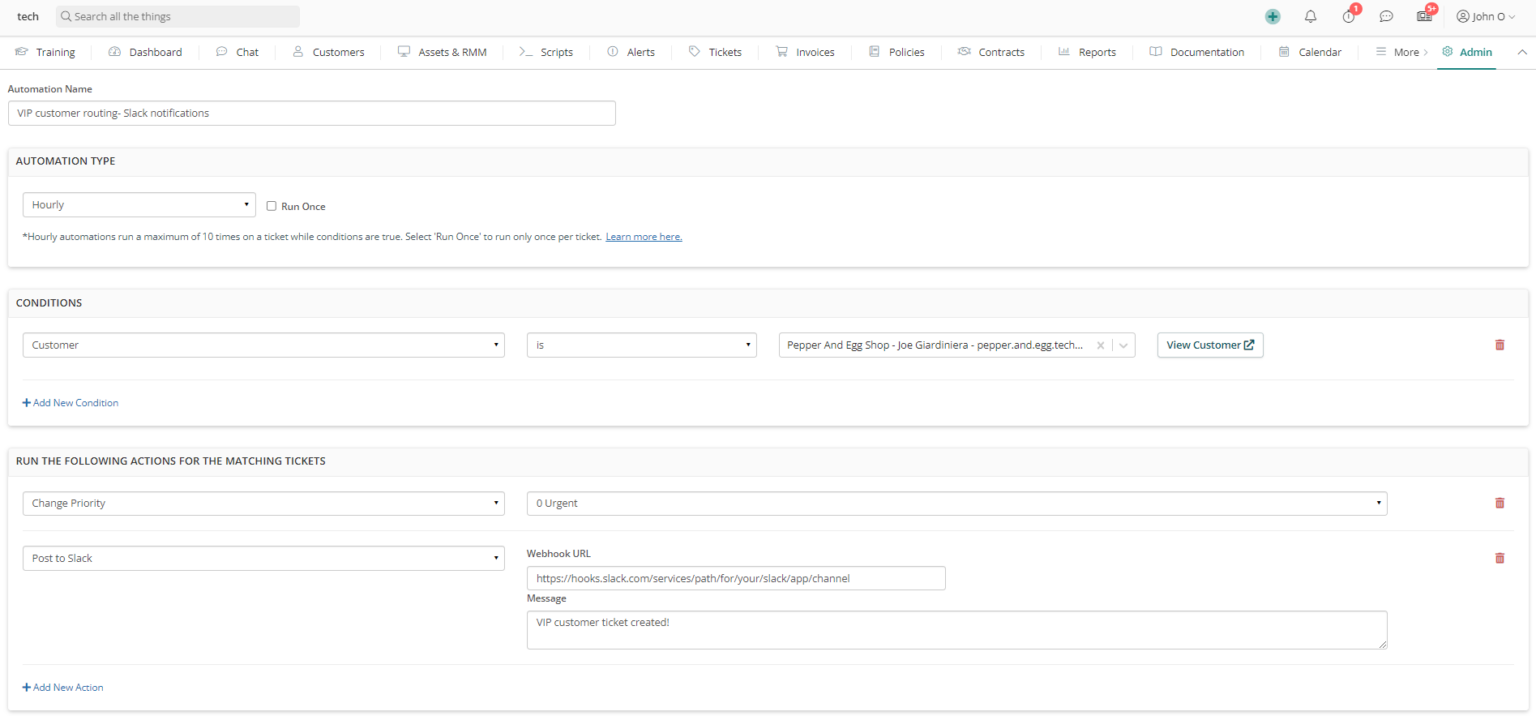Open the Learn more here link
The height and width of the screenshot is (716, 1536).
click(643, 237)
